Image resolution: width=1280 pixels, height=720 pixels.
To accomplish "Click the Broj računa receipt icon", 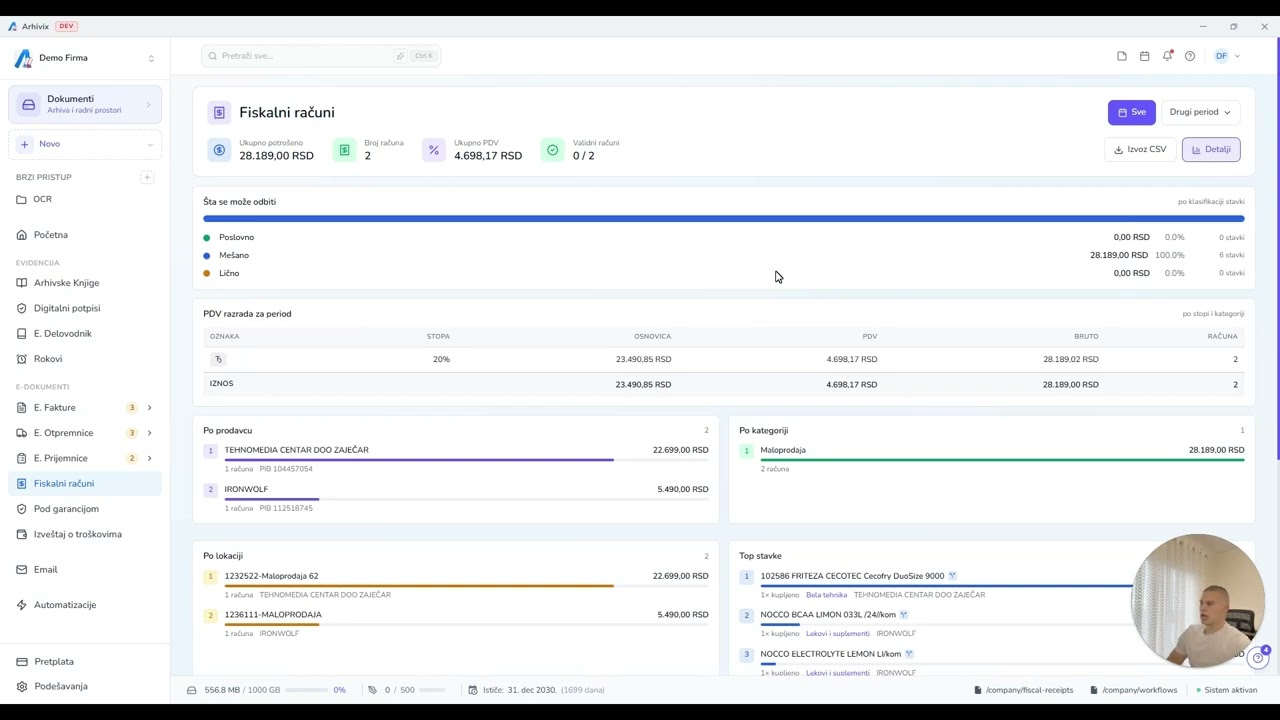I will coord(344,150).
